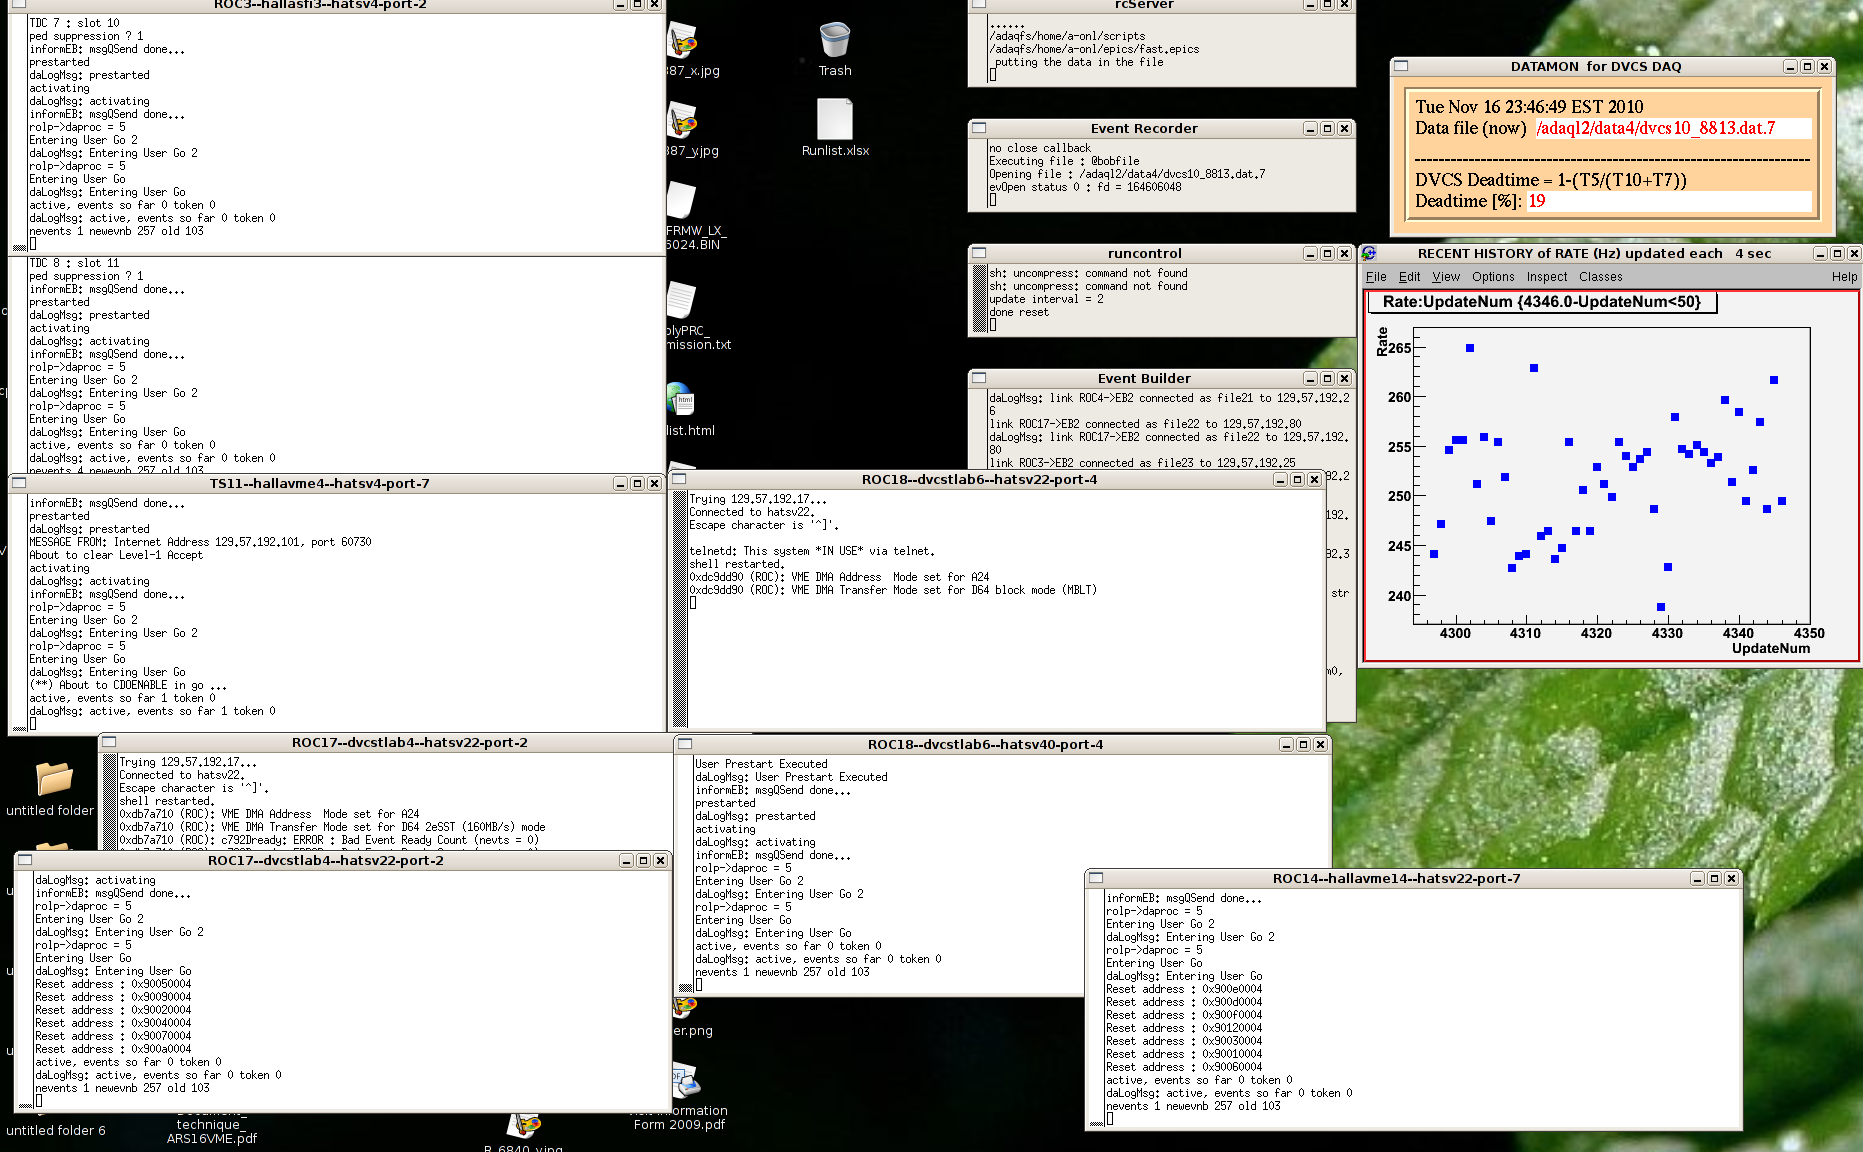Click the 'untitled folder 6' desktop label
1863x1152 pixels.
[56, 1130]
